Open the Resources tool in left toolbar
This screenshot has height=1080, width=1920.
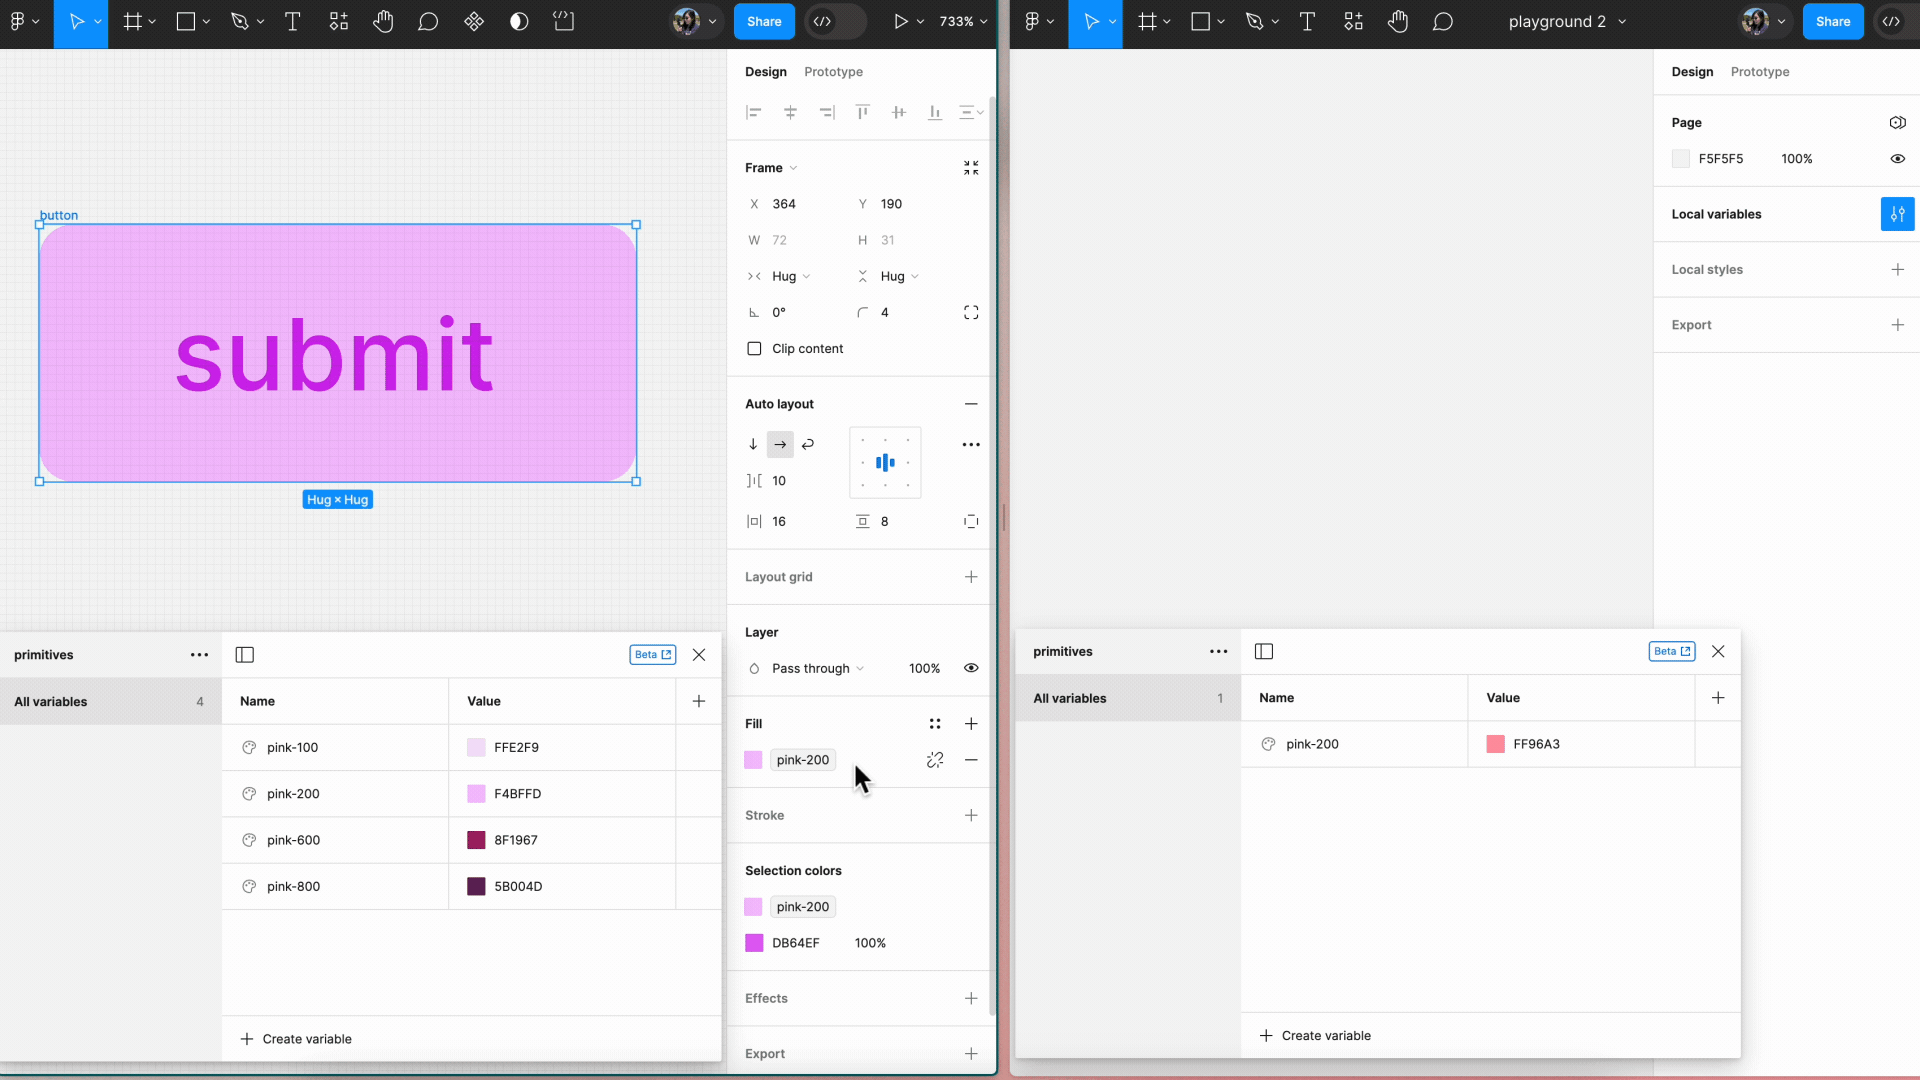(339, 21)
